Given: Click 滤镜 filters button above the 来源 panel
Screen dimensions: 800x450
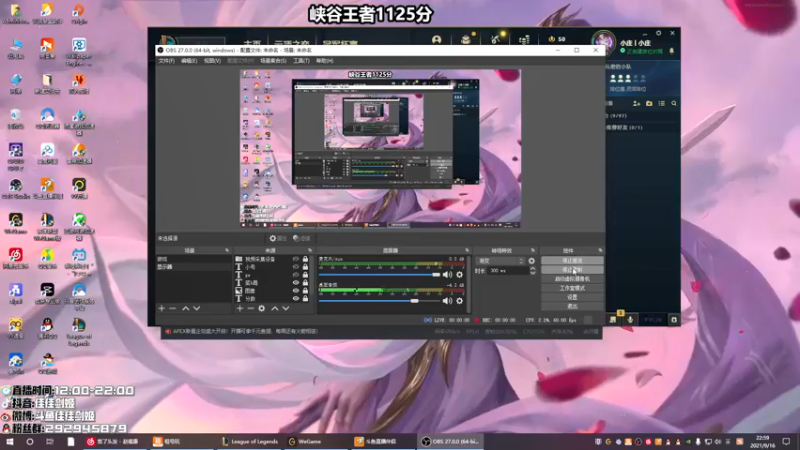Looking at the screenshot, I should point(303,238).
